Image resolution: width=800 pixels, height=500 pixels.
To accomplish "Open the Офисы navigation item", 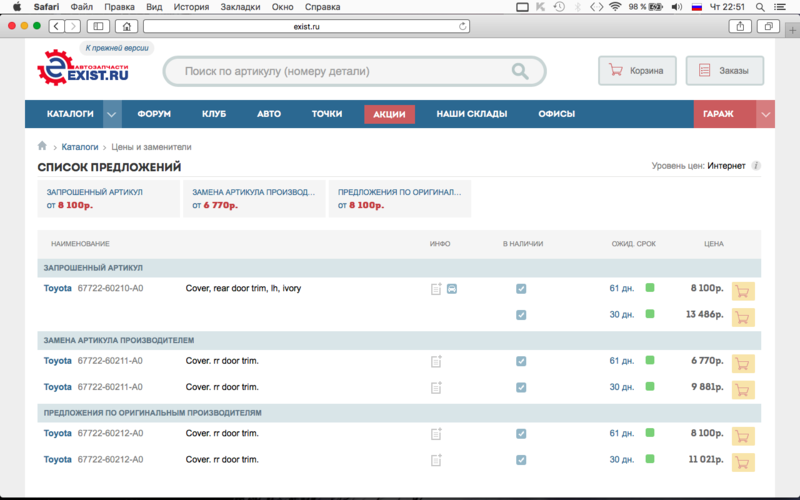I will (x=557, y=114).
